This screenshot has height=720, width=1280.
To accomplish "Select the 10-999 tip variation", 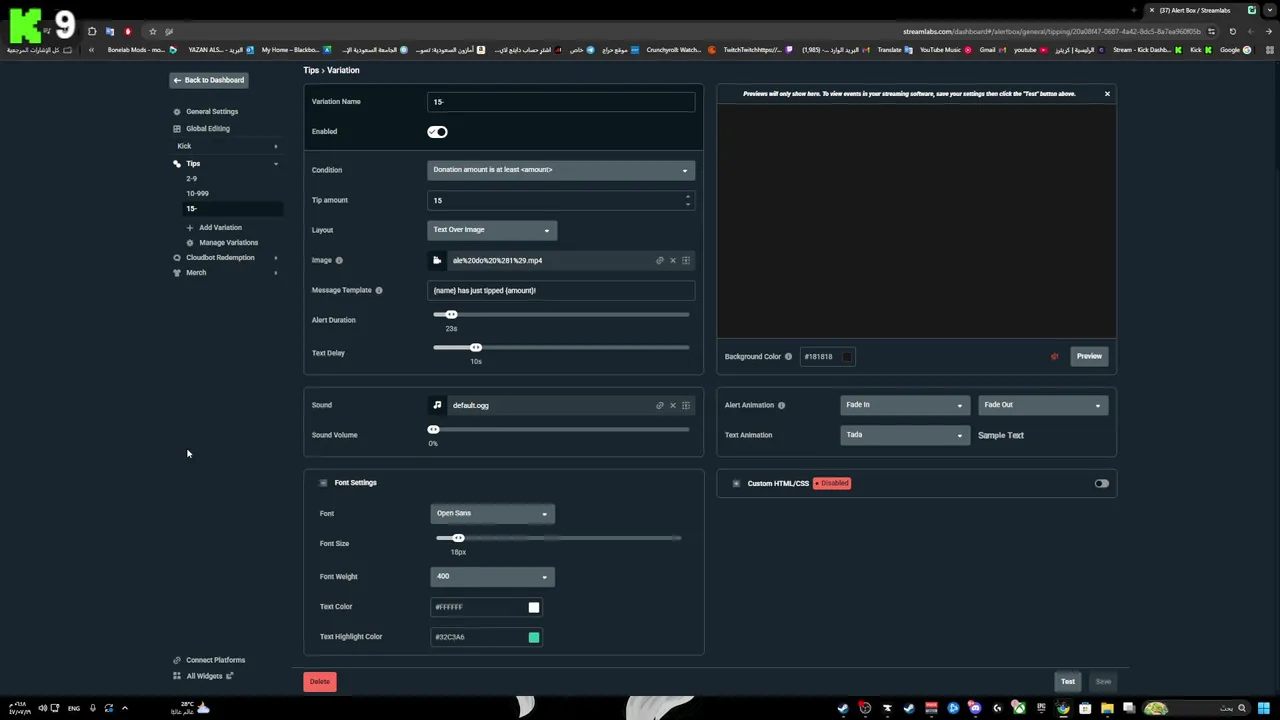I will tap(197, 193).
